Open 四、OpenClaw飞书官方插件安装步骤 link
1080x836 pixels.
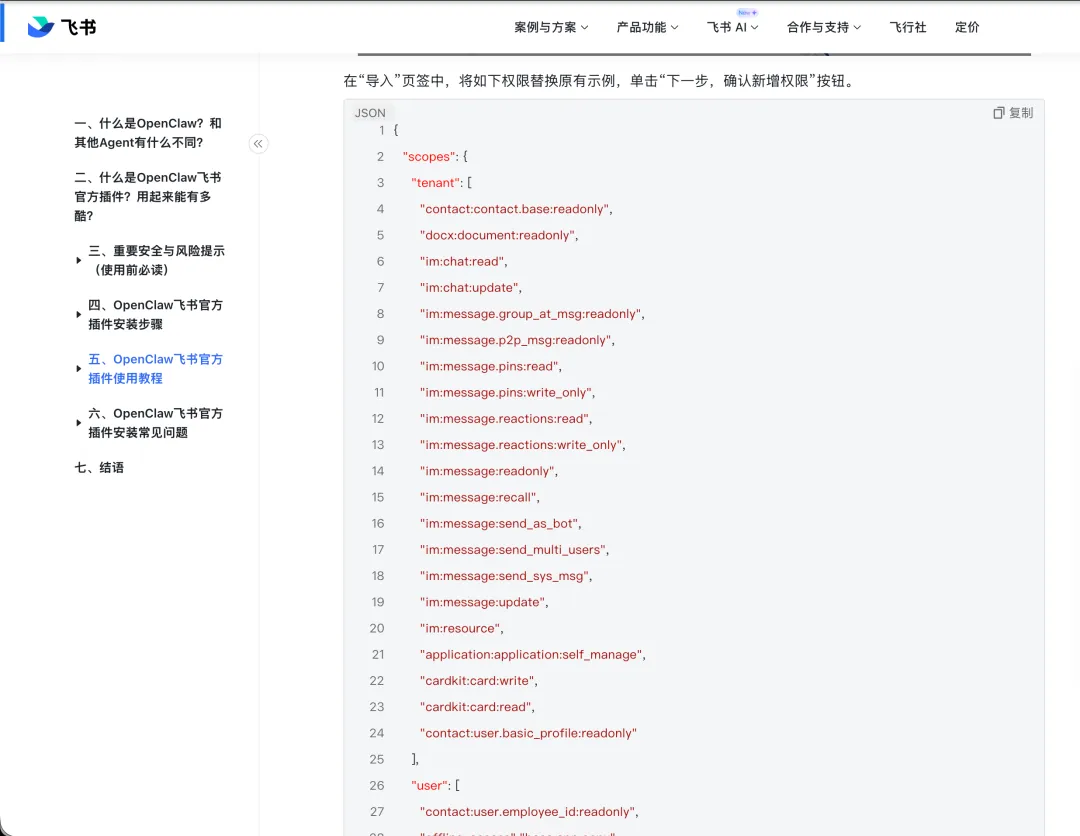pos(156,315)
